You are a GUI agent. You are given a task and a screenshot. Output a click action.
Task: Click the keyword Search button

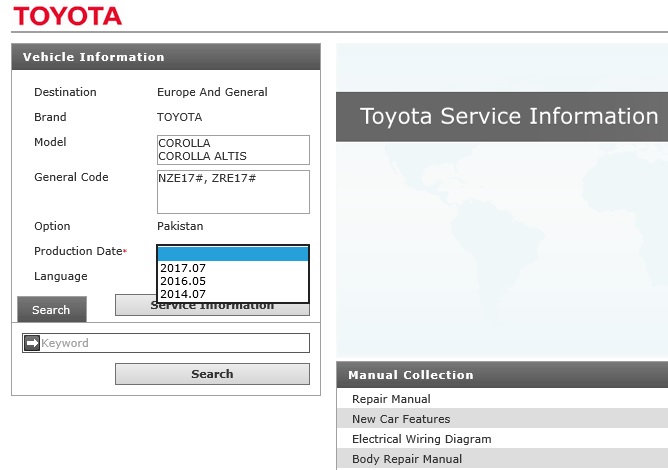pos(212,374)
